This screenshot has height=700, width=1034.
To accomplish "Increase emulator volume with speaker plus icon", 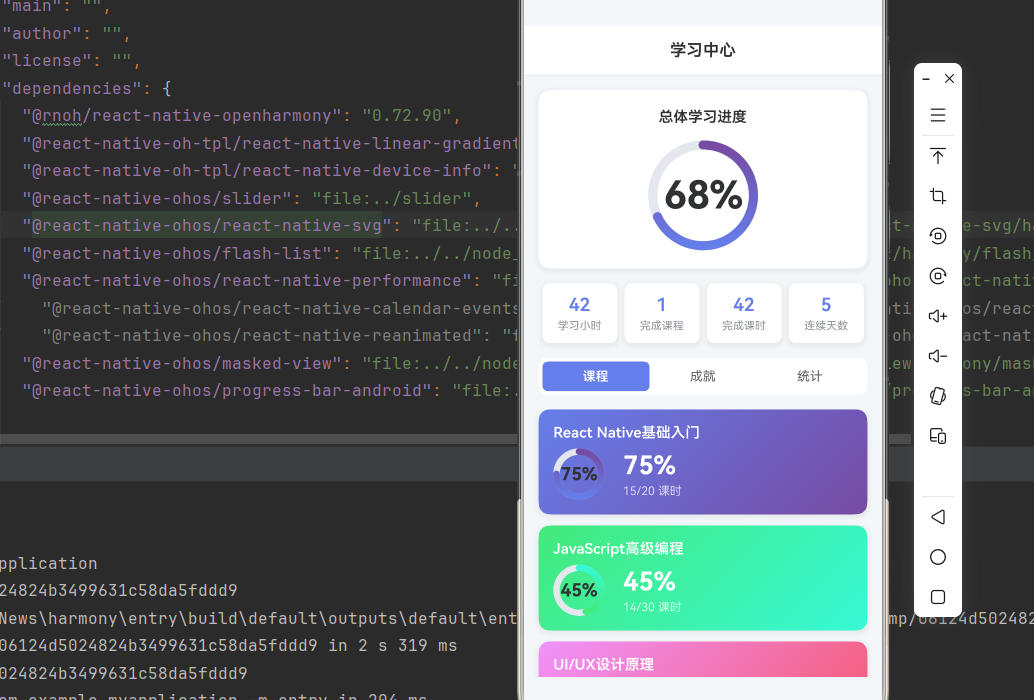I will [x=938, y=316].
